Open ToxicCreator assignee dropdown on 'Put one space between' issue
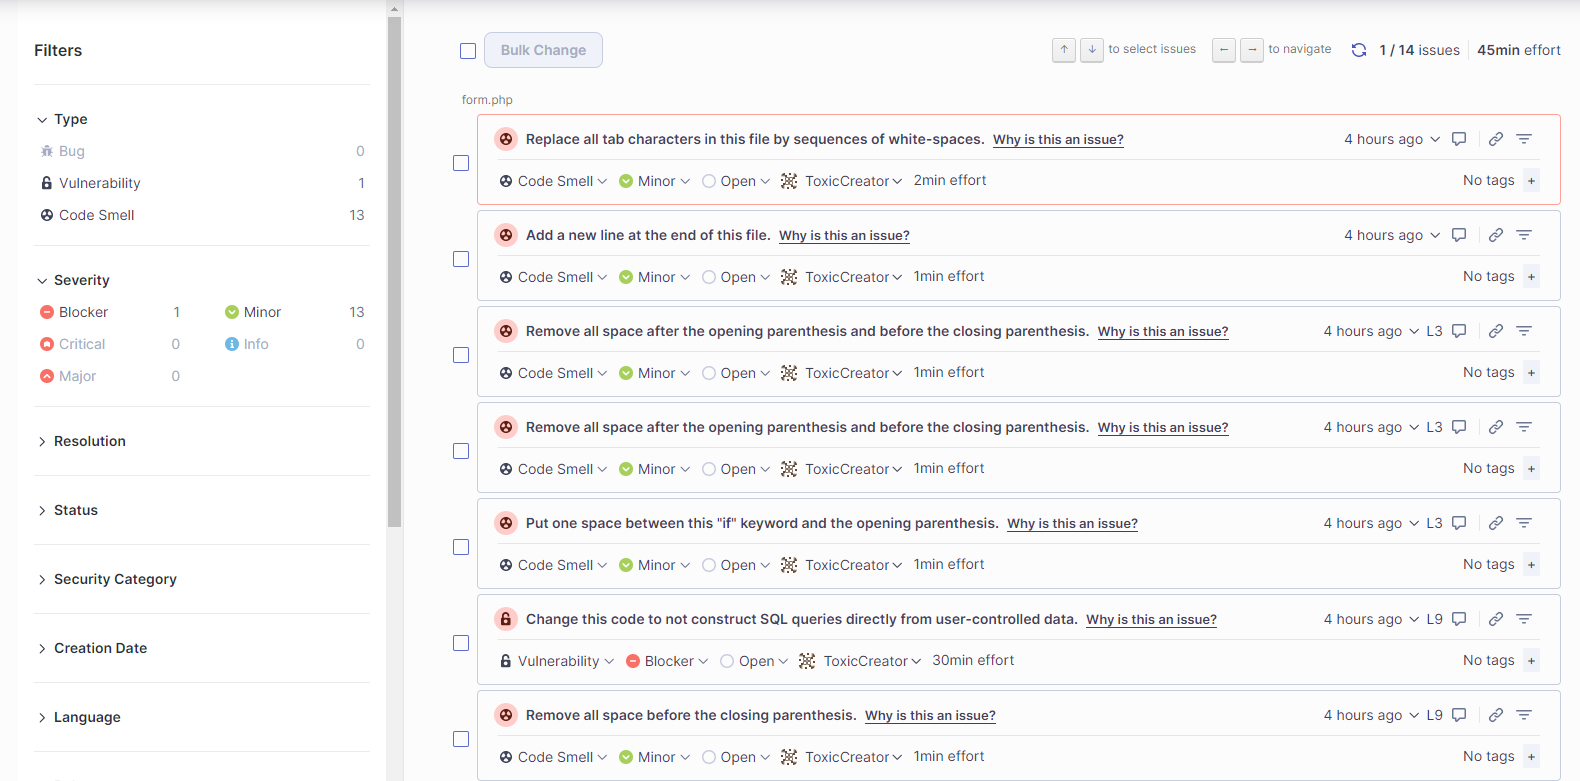The height and width of the screenshot is (781, 1580). coord(841,565)
